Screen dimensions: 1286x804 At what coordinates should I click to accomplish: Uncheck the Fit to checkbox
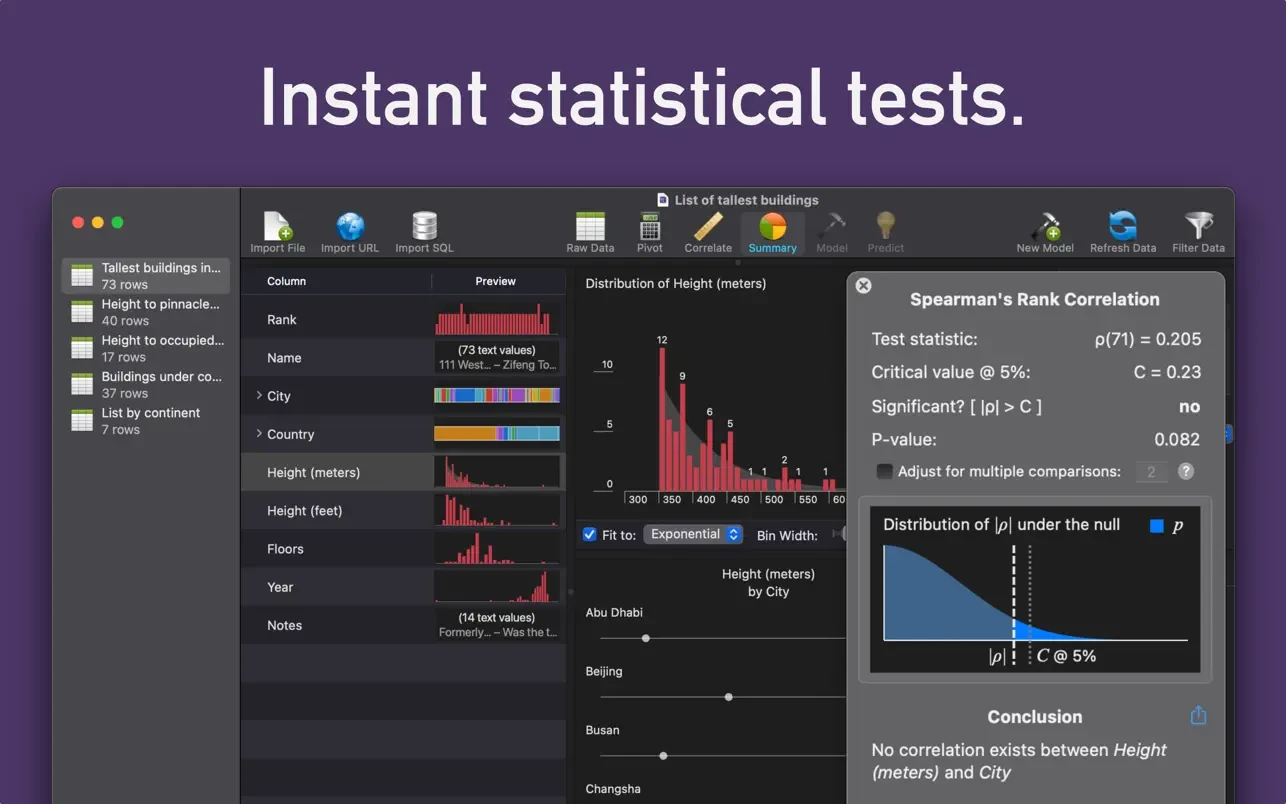(589, 535)
